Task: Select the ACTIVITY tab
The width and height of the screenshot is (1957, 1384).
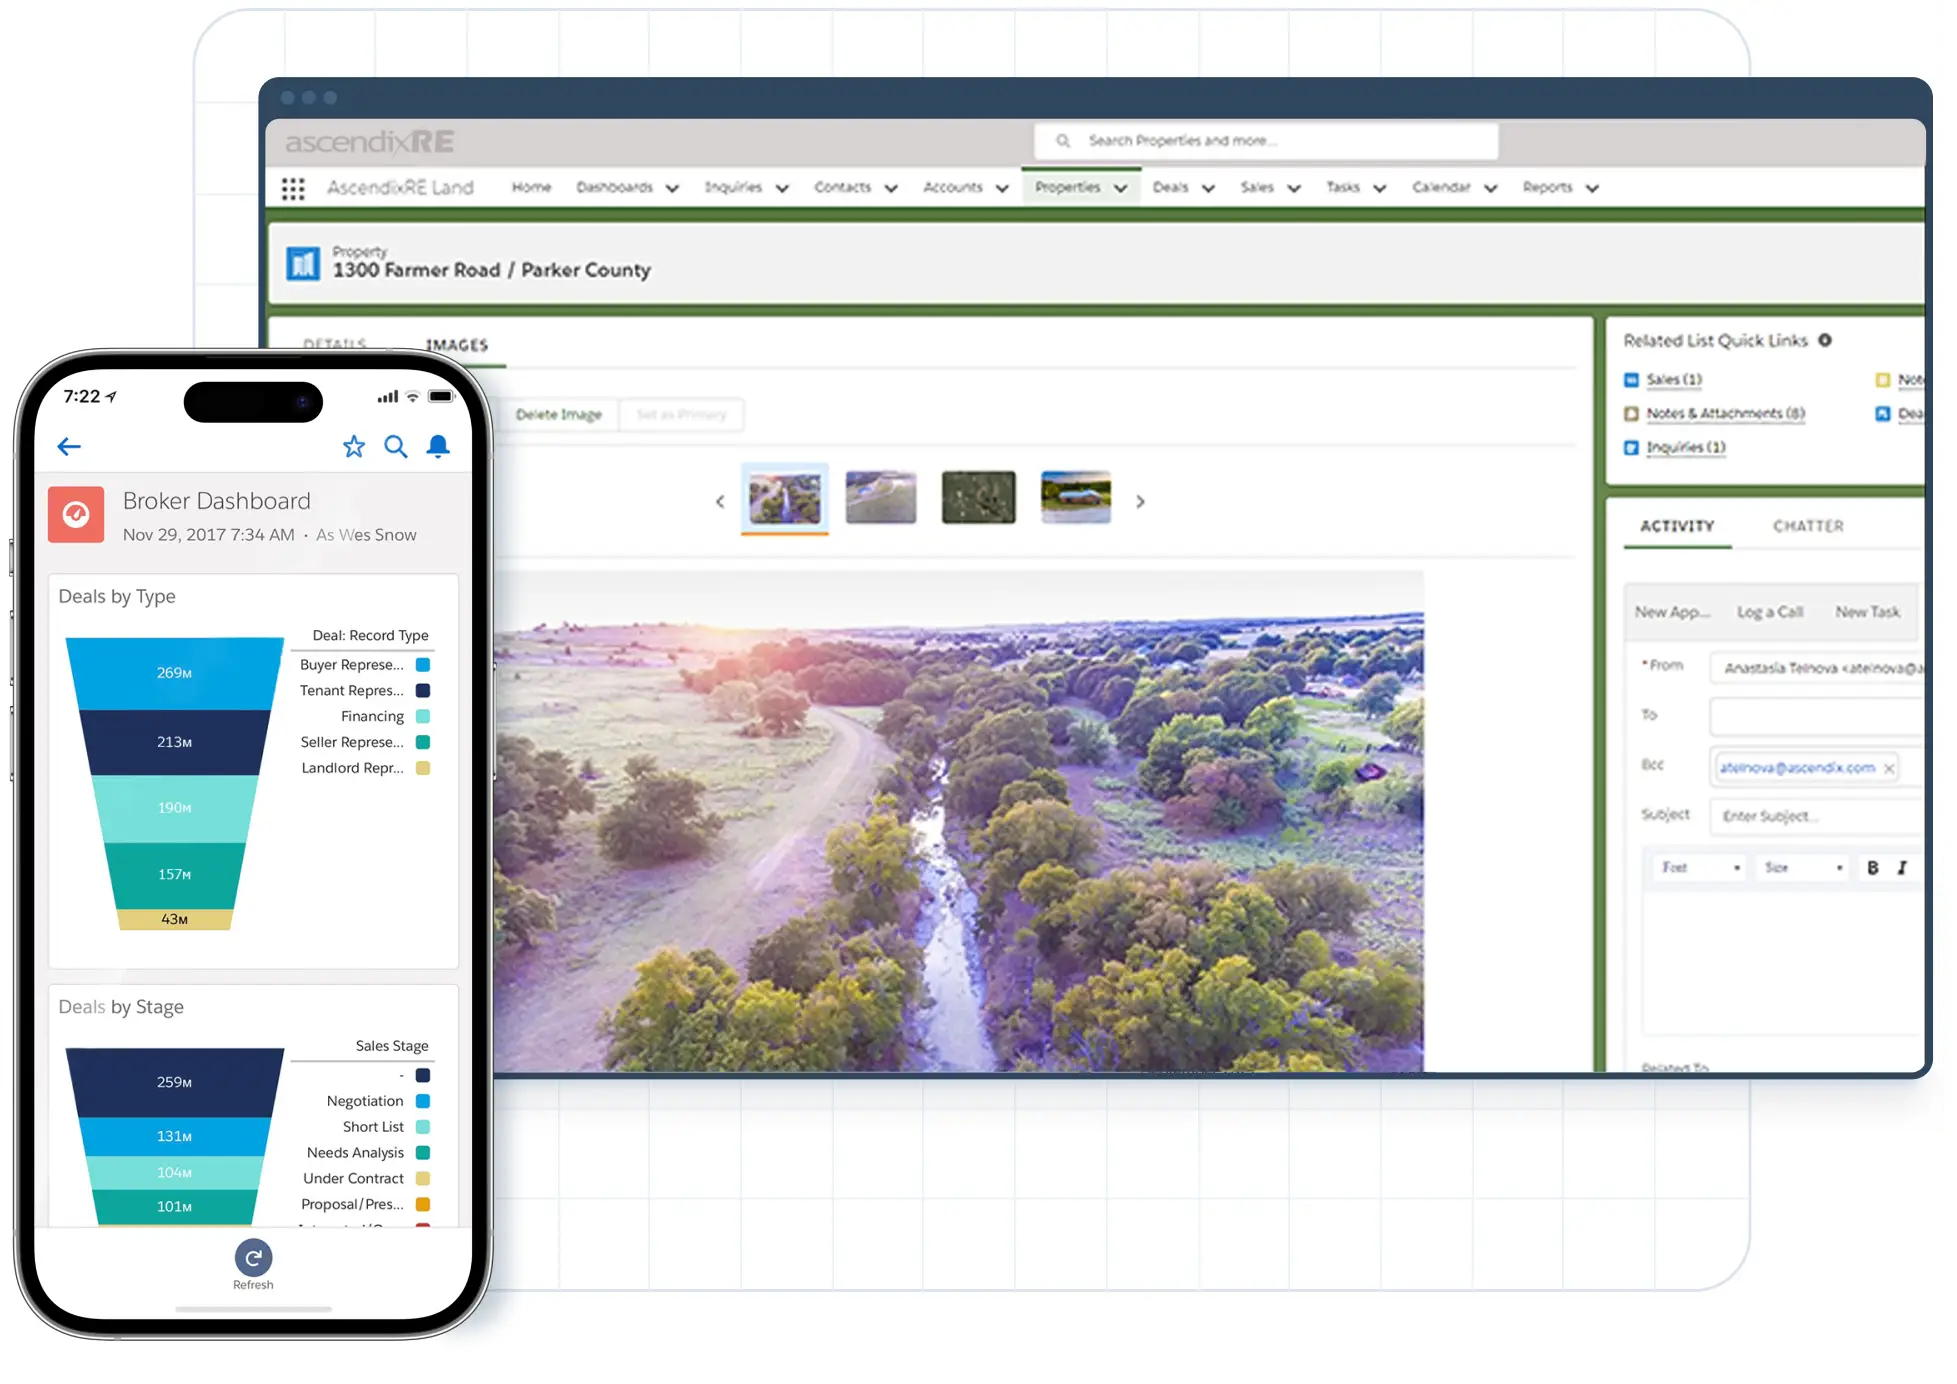Action: click(1677, 526)
